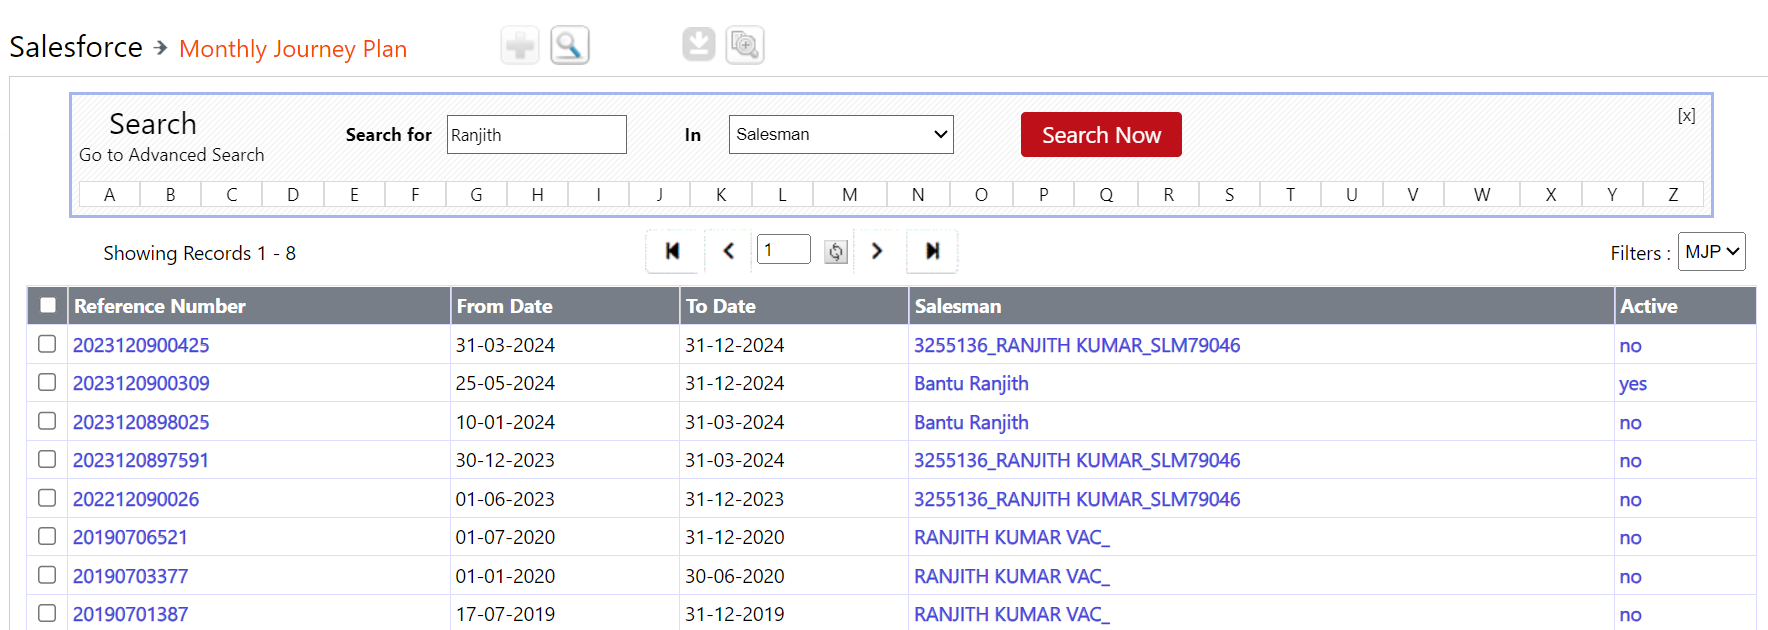1768x630 pixels.
Task: Filter by letter M in alphabet bar
Action: (x=850, y=194)
